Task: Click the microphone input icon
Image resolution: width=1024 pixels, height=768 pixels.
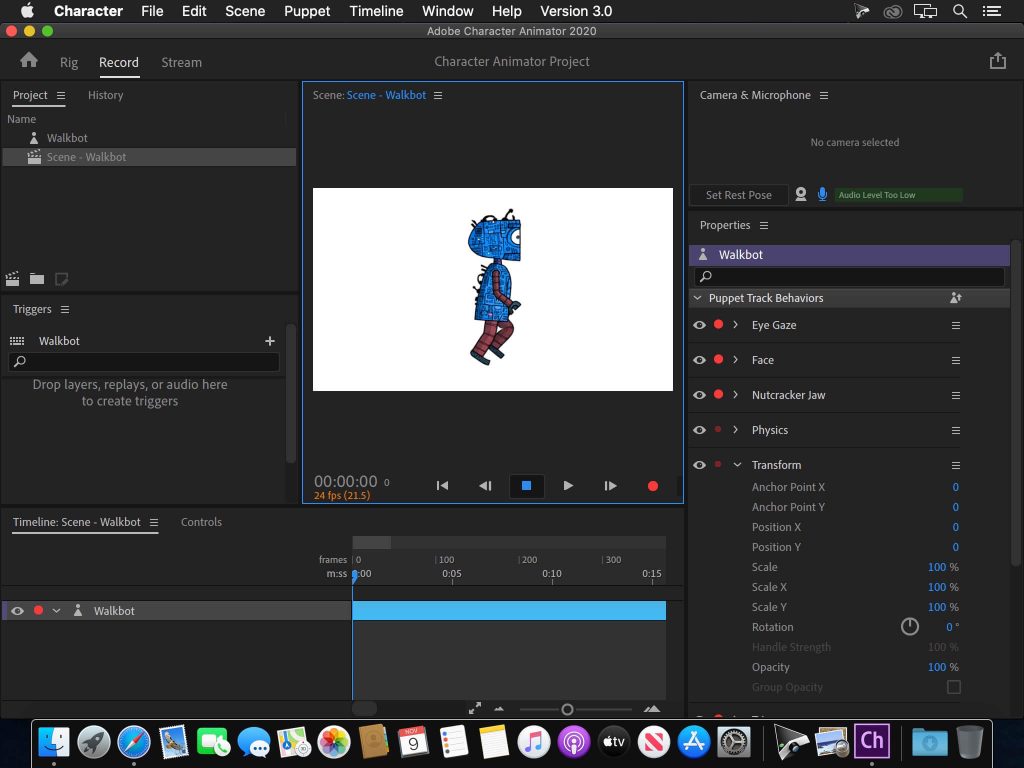Action: [x=822, y=194]
